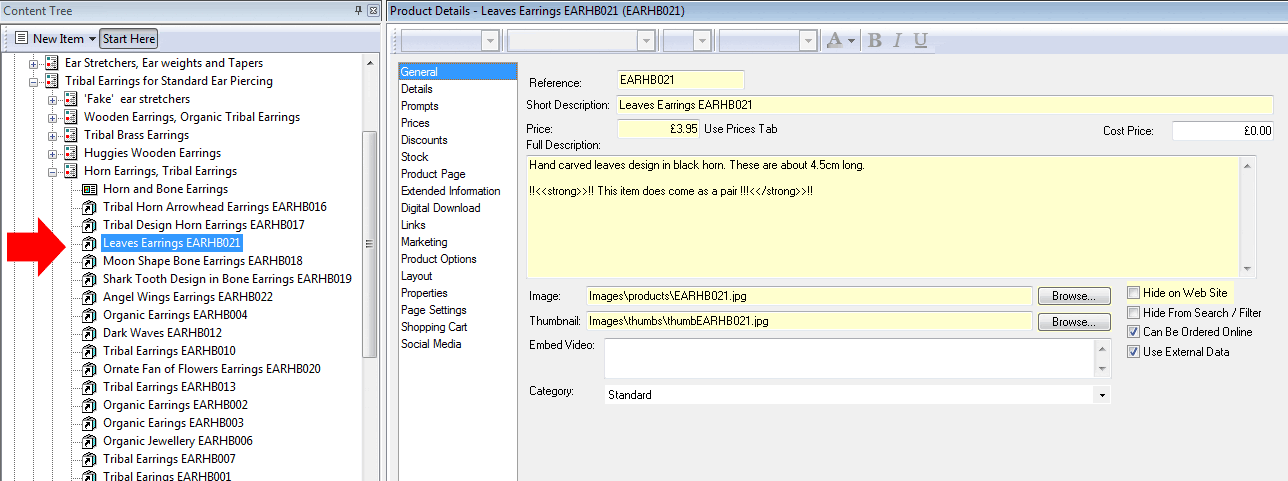
Task: Click the Bold formatting icon
Action: click(875, 40)
